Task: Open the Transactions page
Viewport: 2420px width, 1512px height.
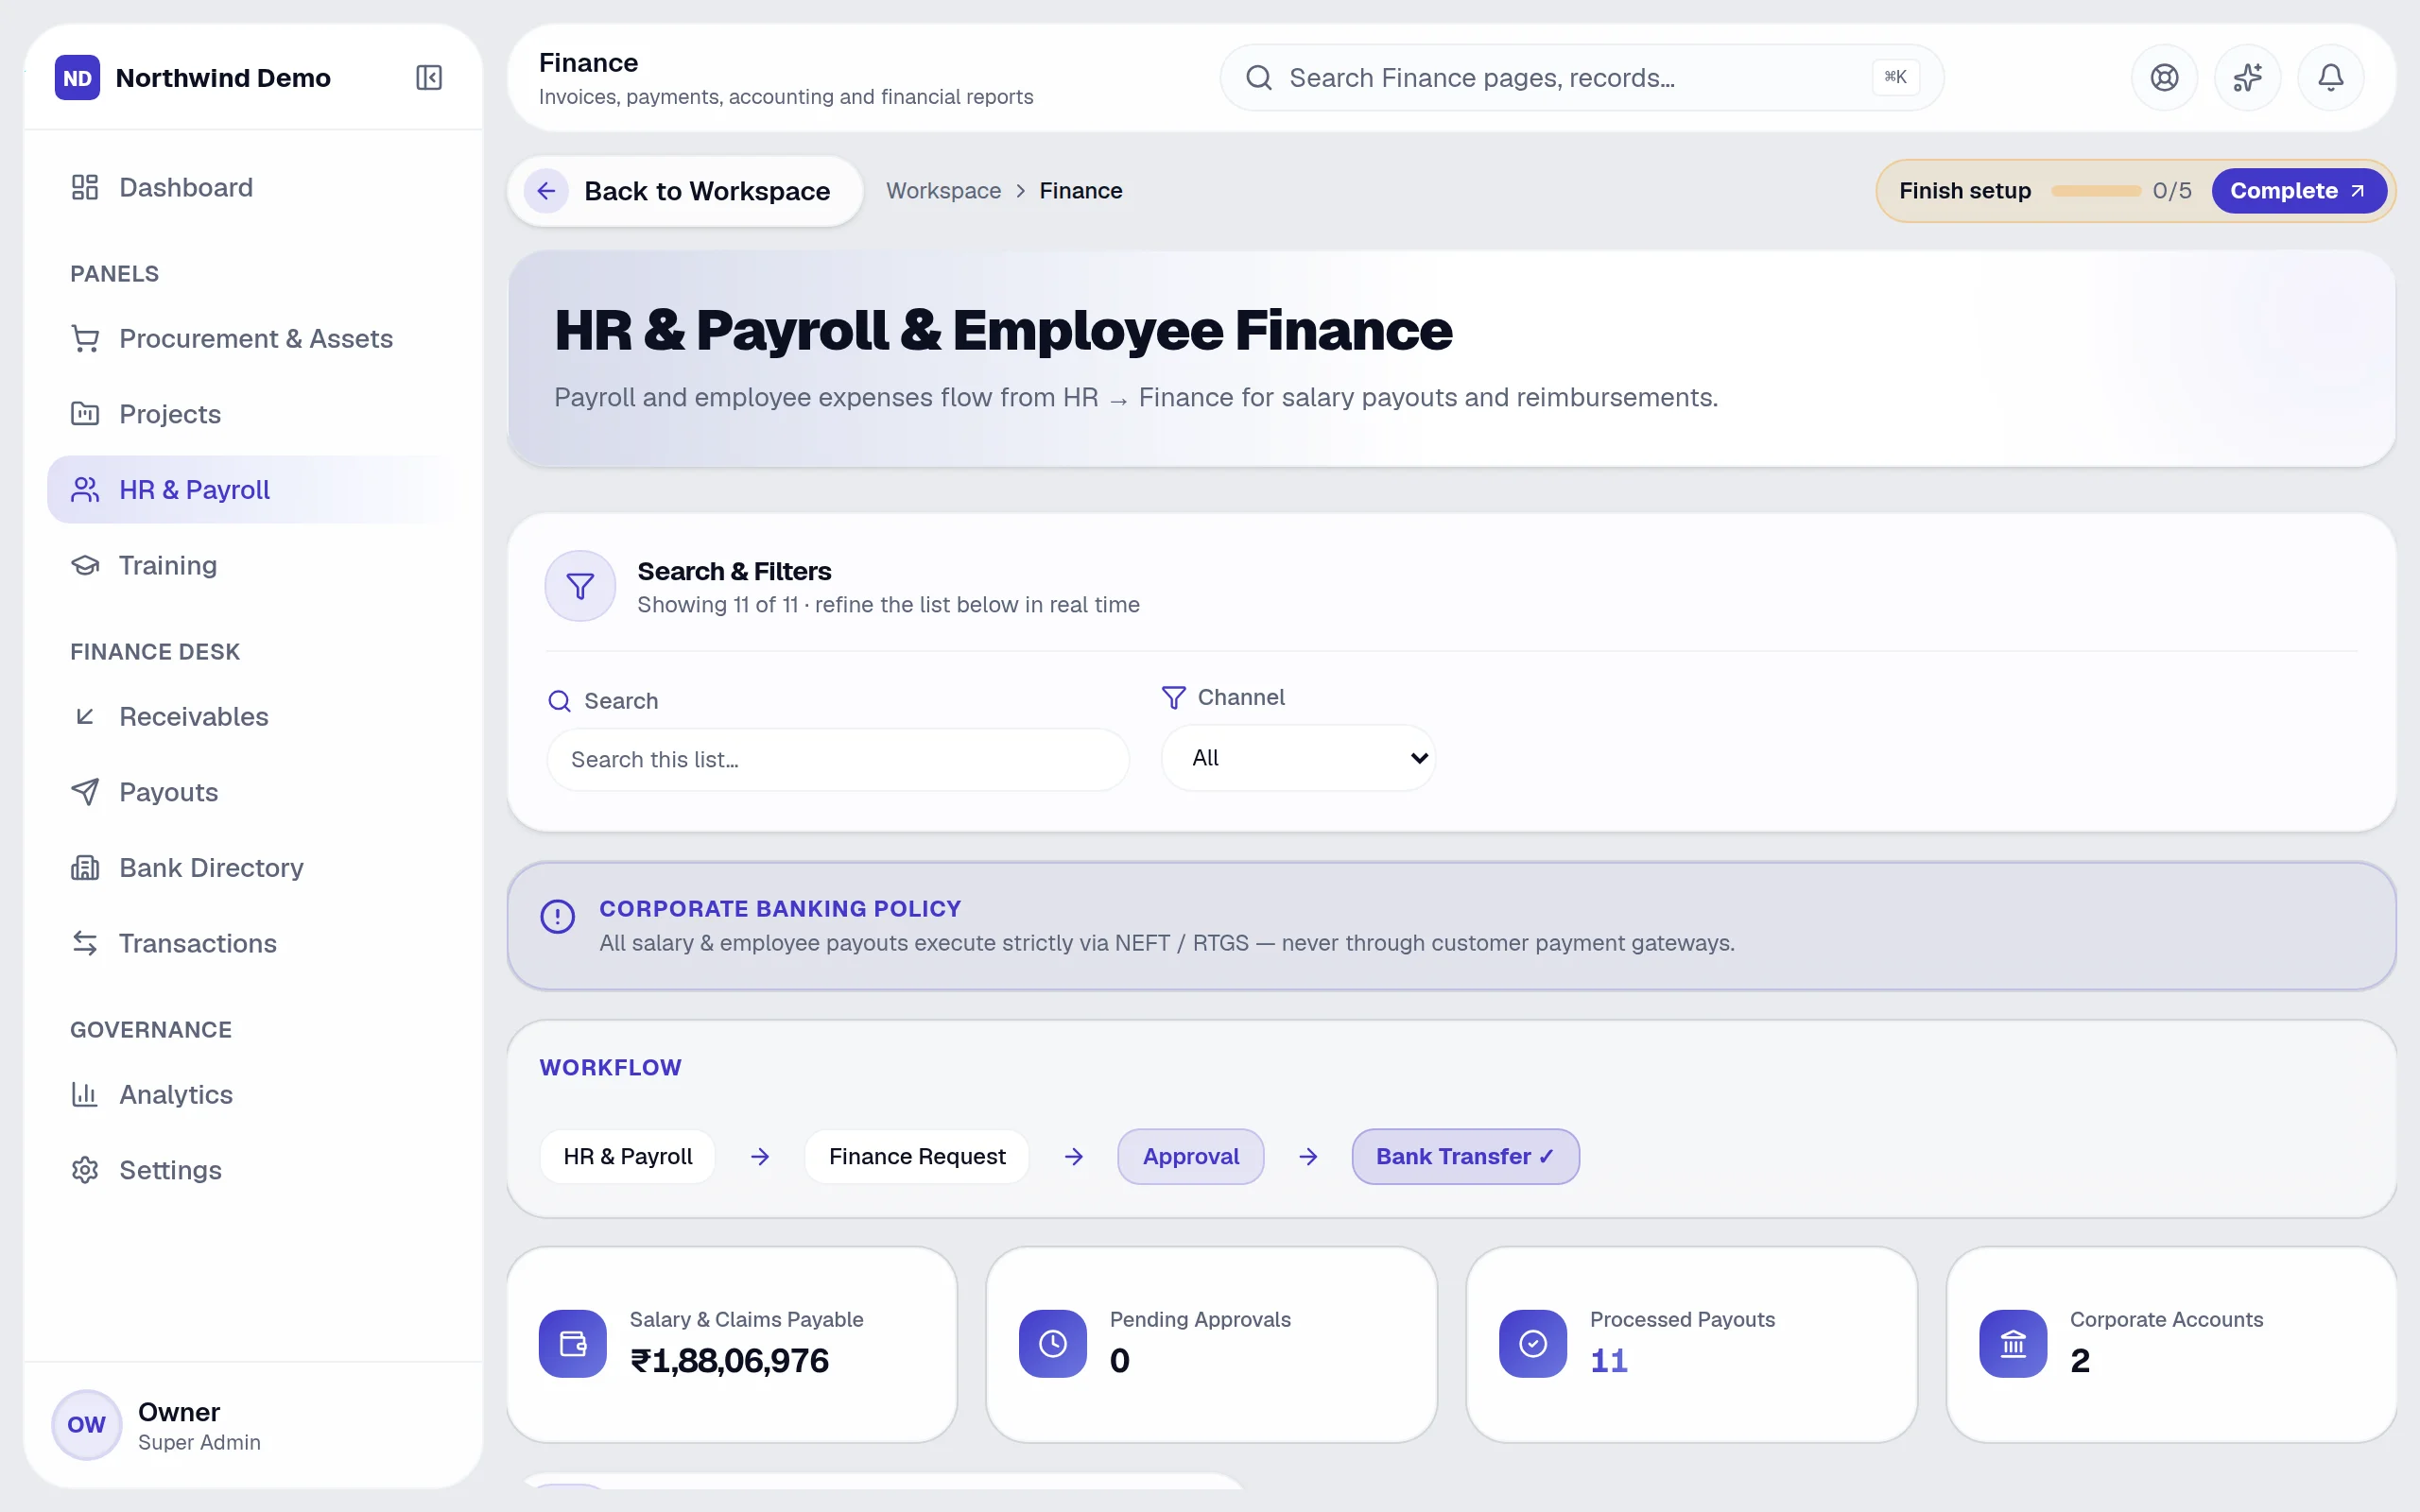Action: [x=252, y=943]
